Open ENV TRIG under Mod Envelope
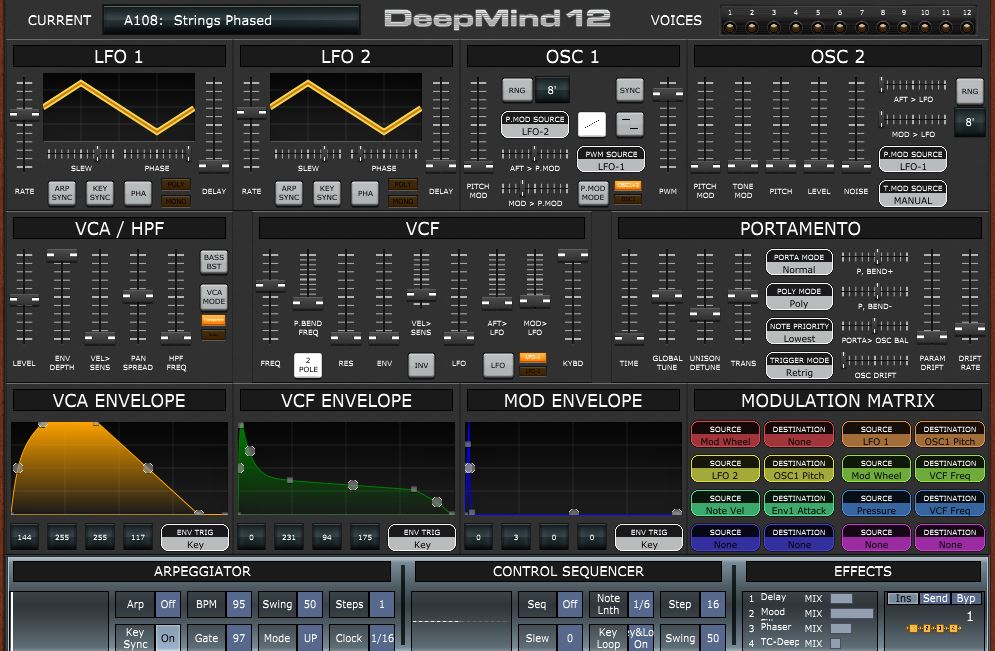The width and height of the screenshot is (995, 651). point(649,537)
